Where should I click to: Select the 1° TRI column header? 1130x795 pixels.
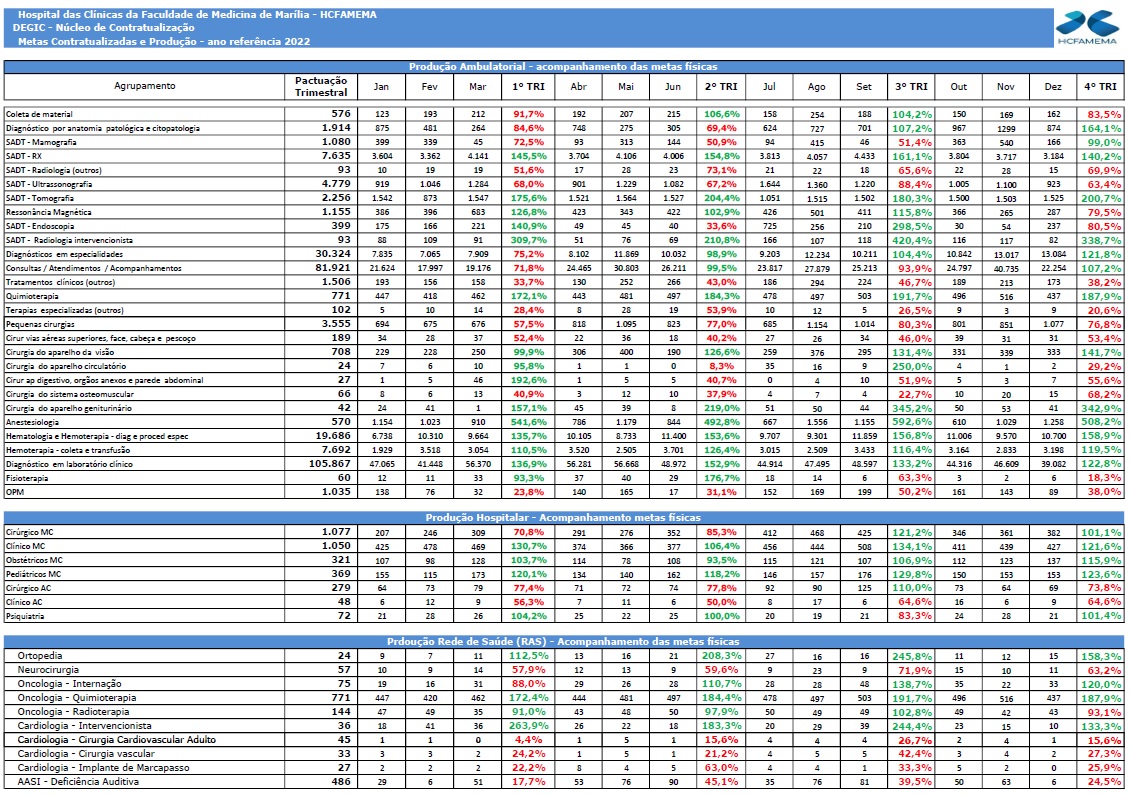coord(528,86)
